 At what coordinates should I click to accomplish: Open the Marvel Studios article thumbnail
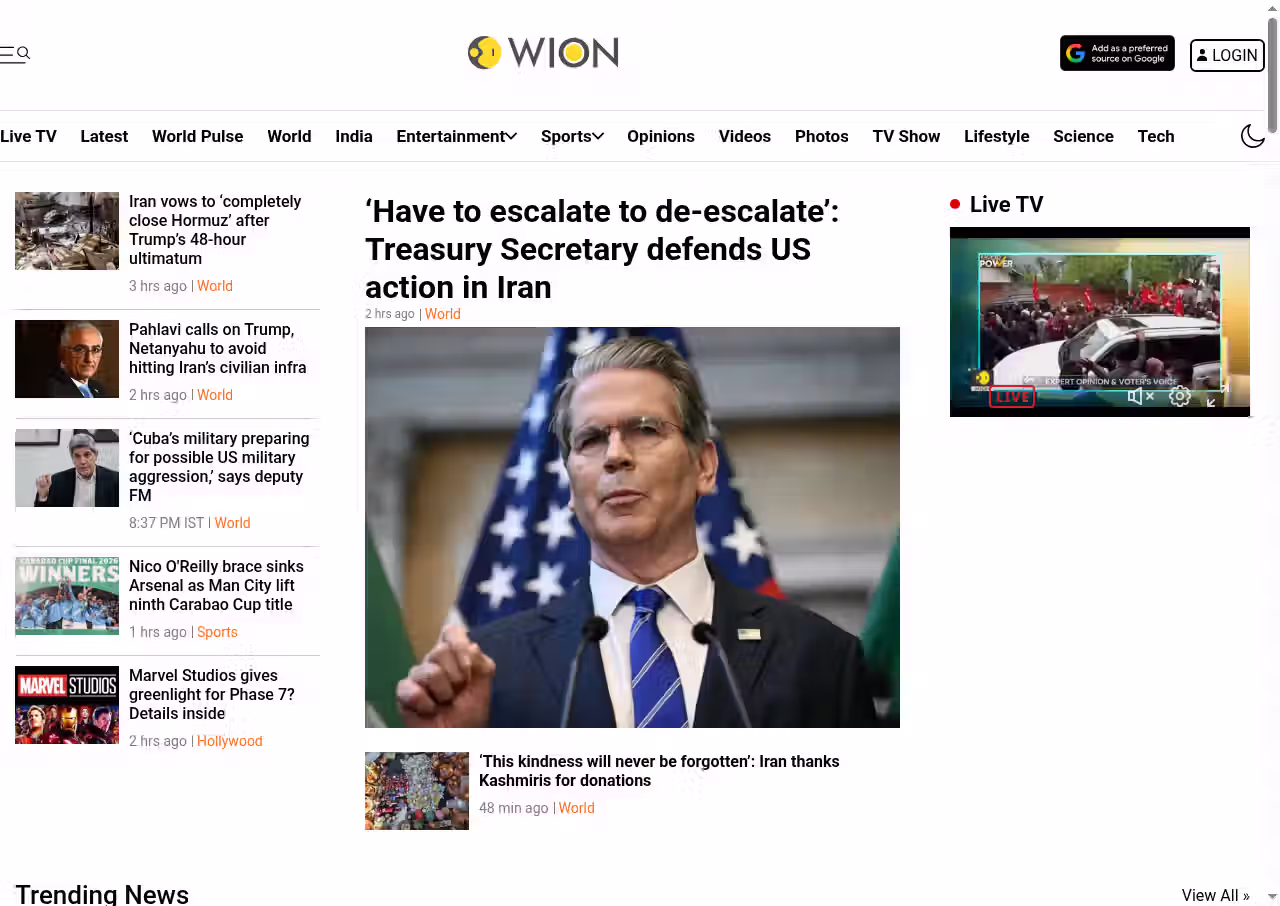(67, 705)
